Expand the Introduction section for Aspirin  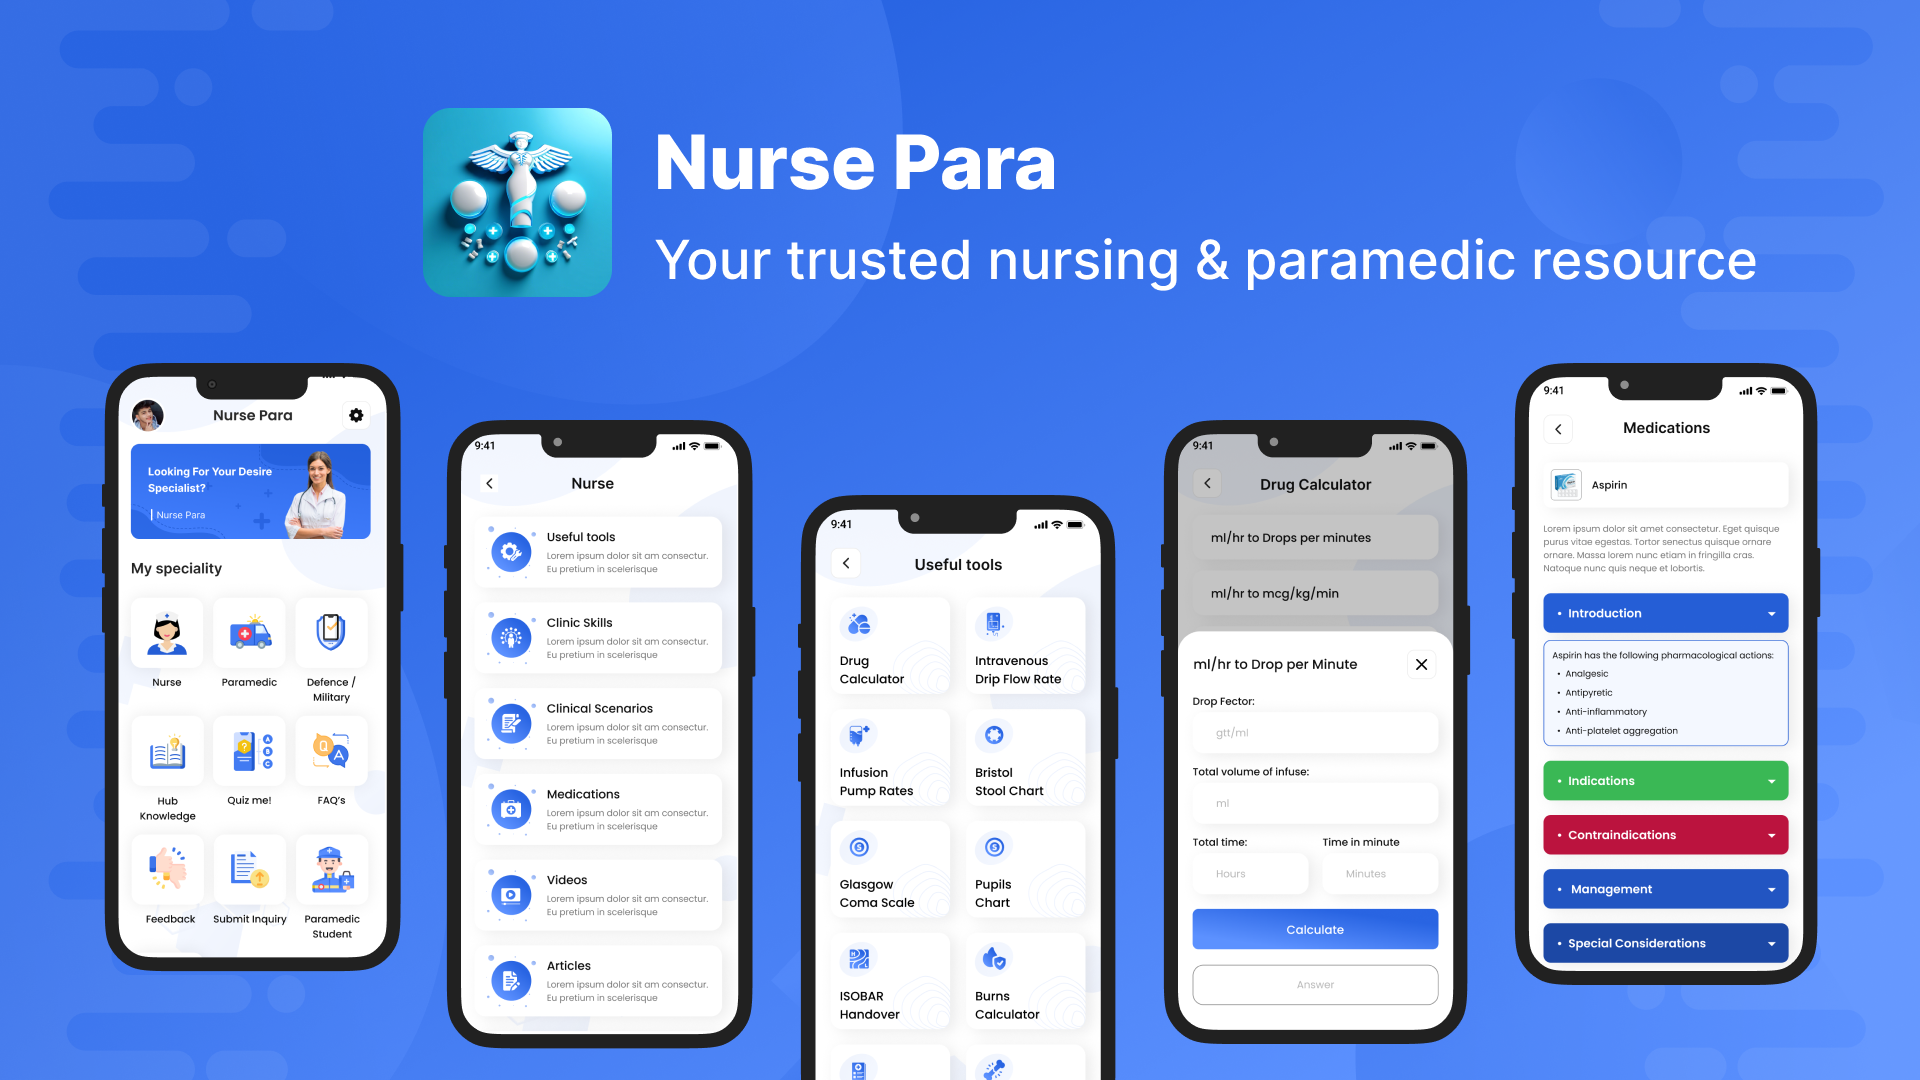click(1664, 613)
